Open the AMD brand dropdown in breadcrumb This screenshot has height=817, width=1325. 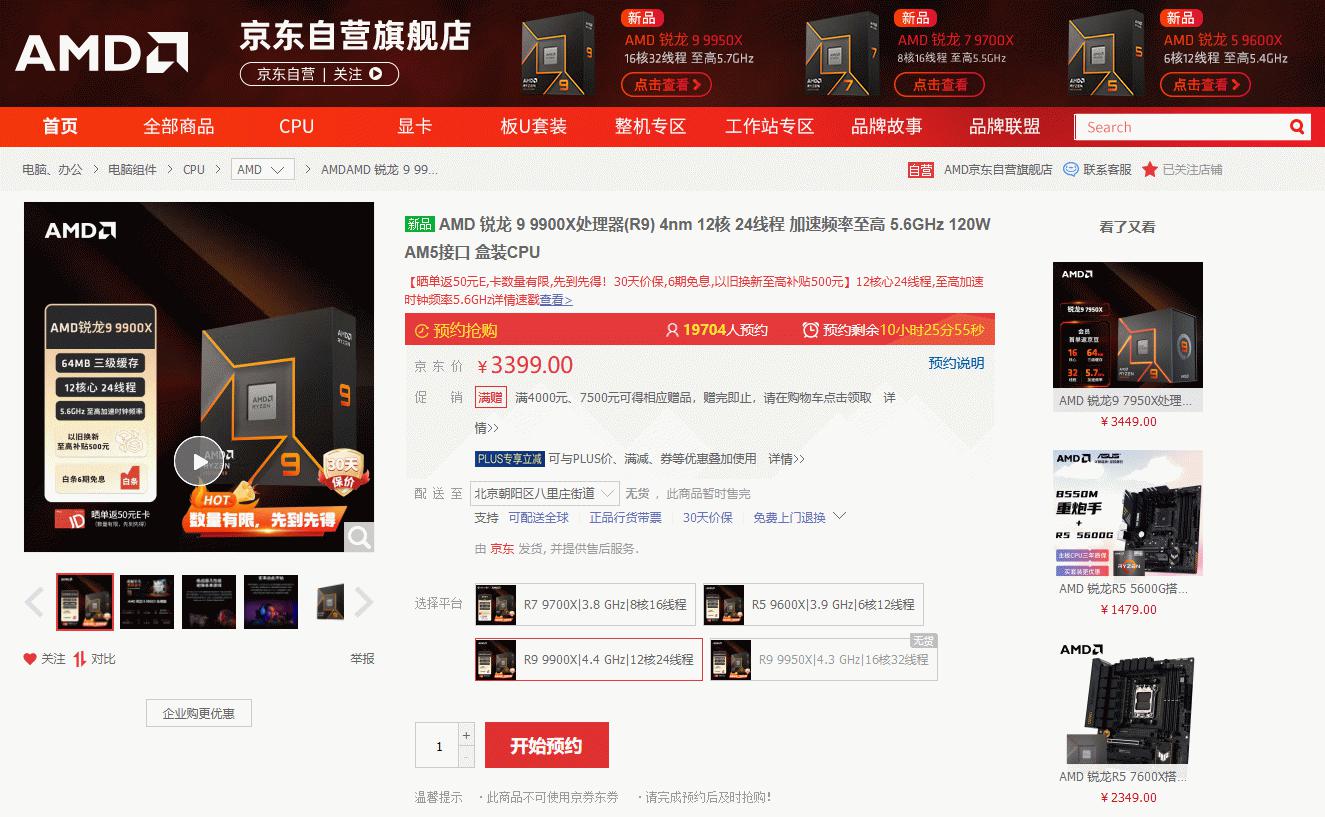point(263,170)
